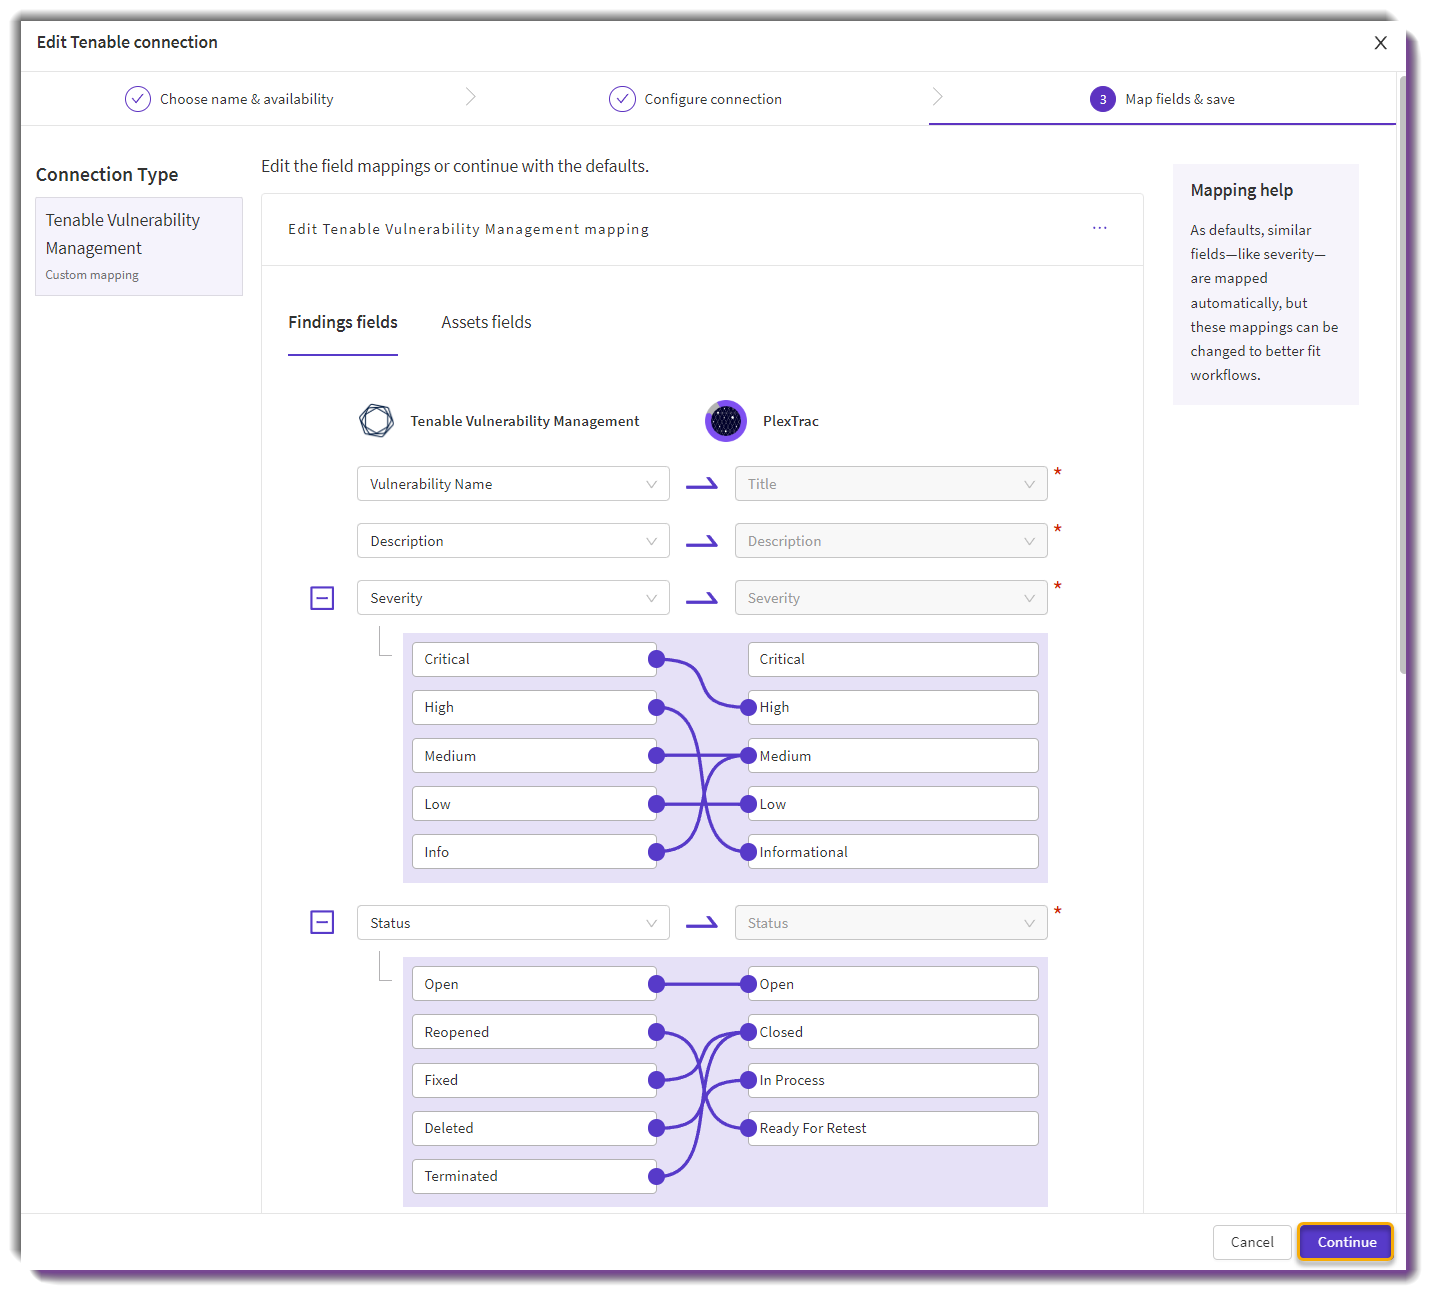Click the Custom mapping label
Viewport: 1448px width, 1312px height.
pyautogui.click(x=92, y=275)
